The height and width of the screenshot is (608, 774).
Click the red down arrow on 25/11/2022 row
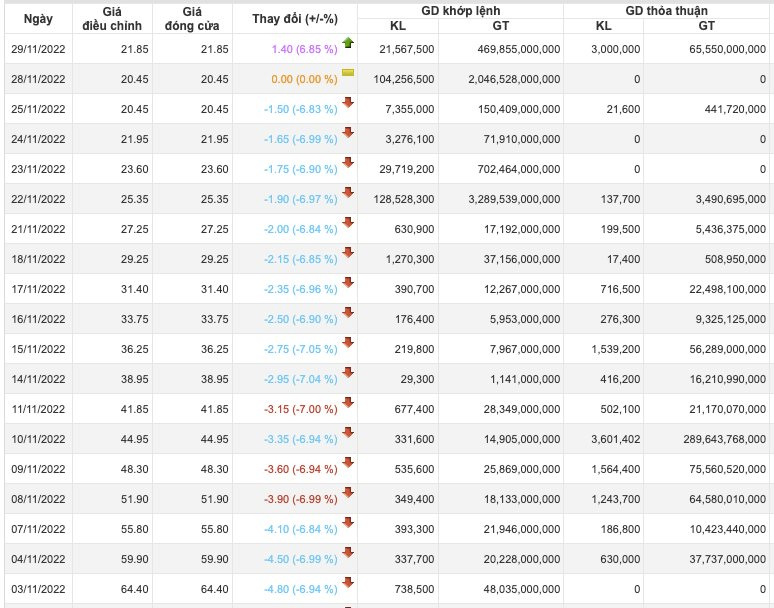(x=348, y=103)
